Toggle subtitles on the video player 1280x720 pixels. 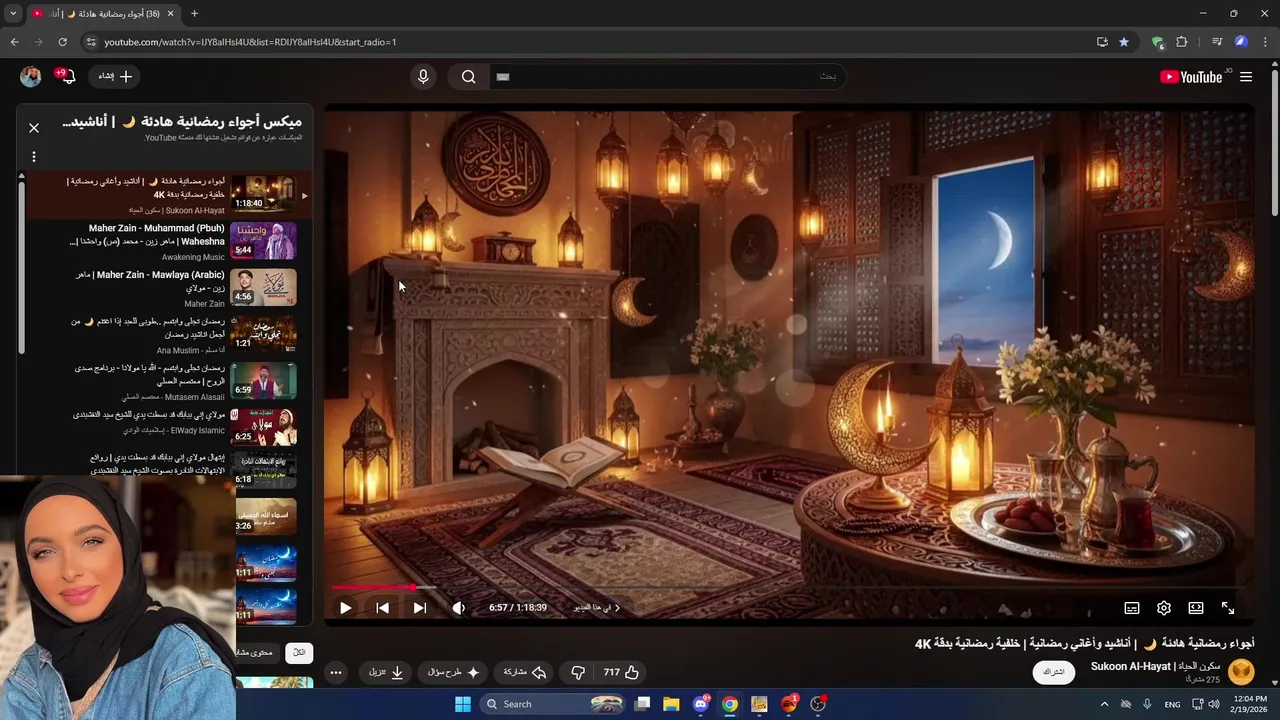point(1132,608)
